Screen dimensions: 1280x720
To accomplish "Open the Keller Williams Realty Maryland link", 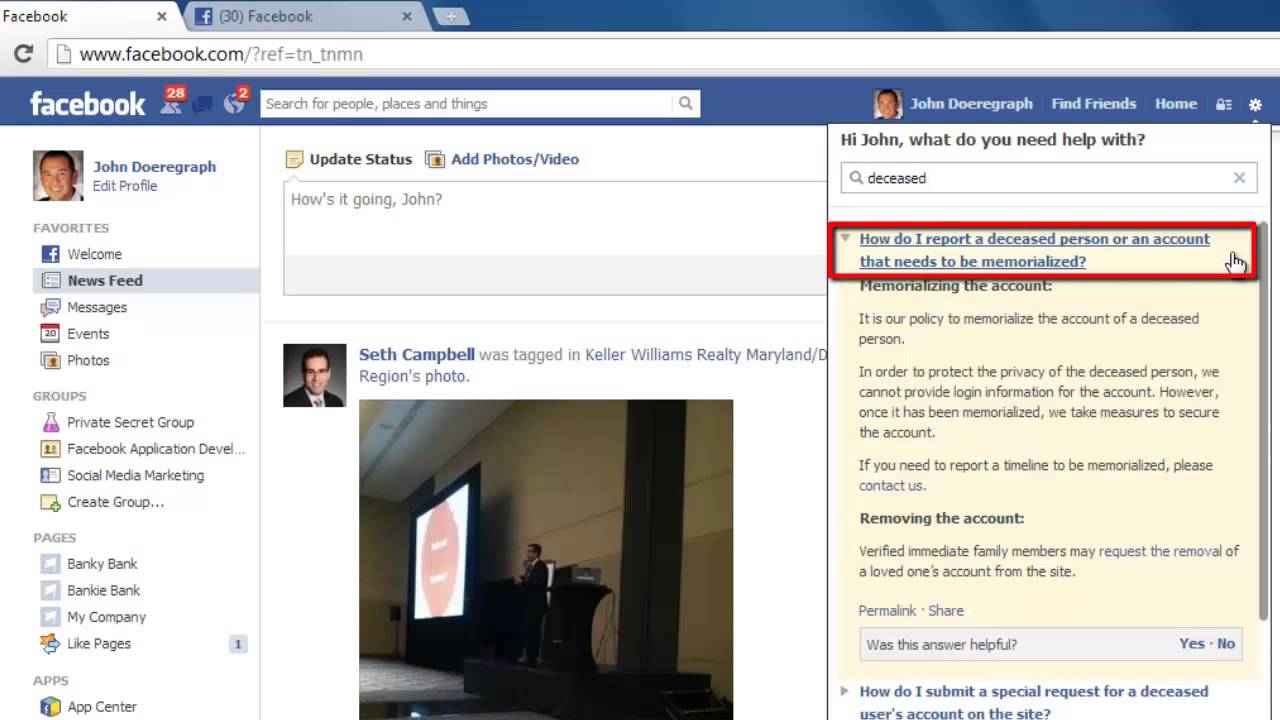I will pyautogui.click(x=706, y=354).
